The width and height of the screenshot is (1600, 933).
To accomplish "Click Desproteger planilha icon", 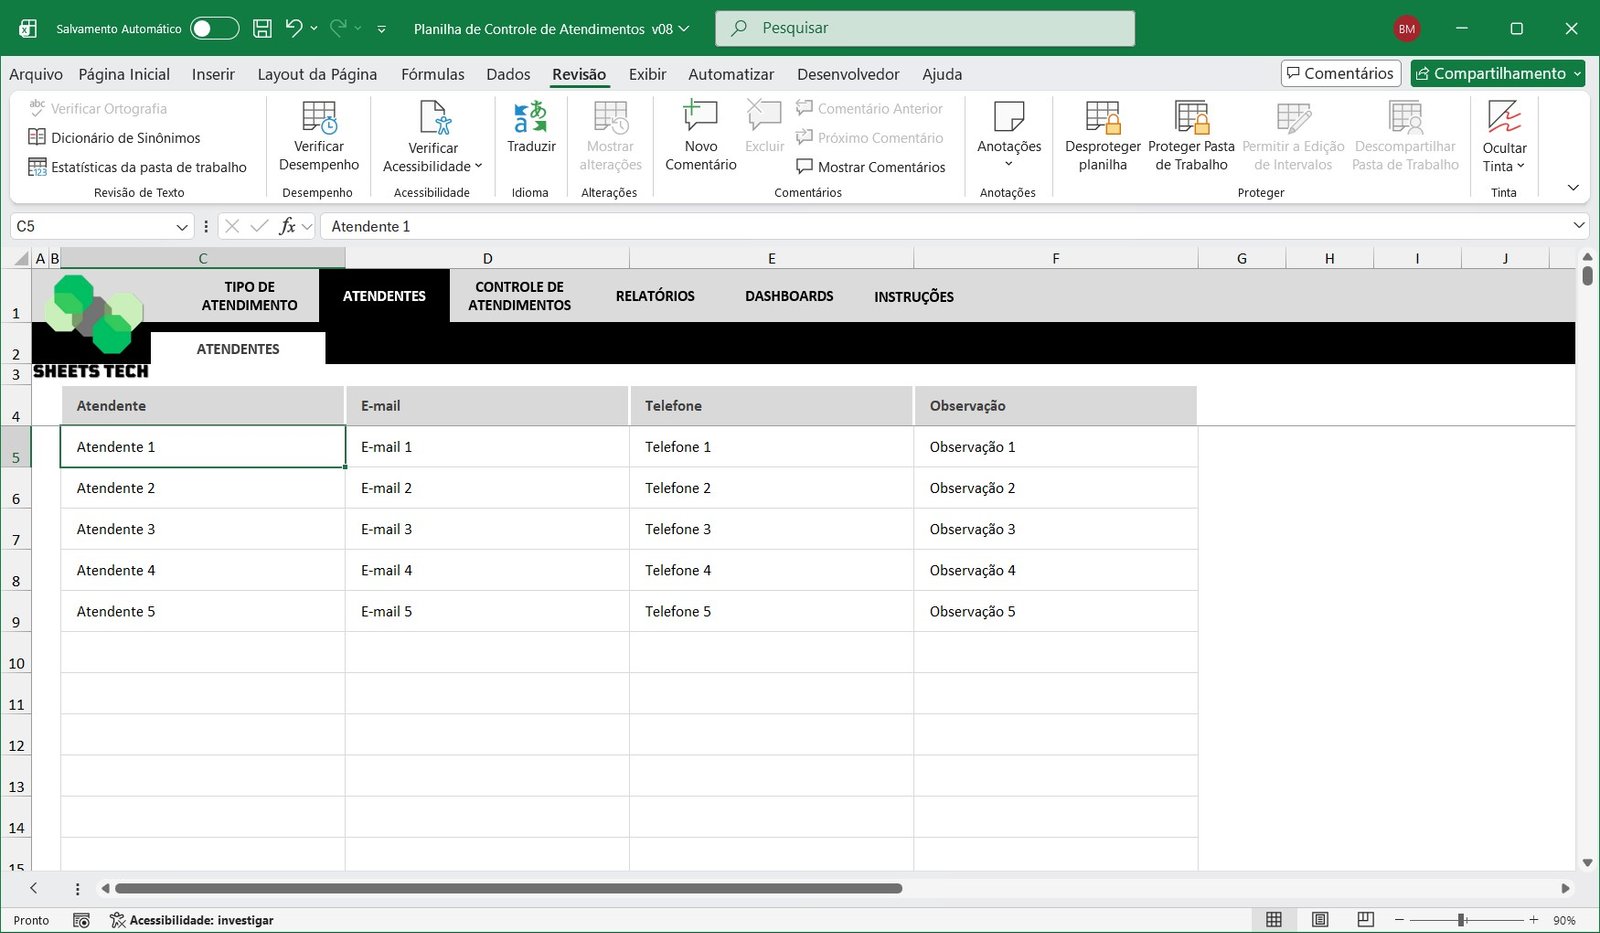I will (1102, 118).
